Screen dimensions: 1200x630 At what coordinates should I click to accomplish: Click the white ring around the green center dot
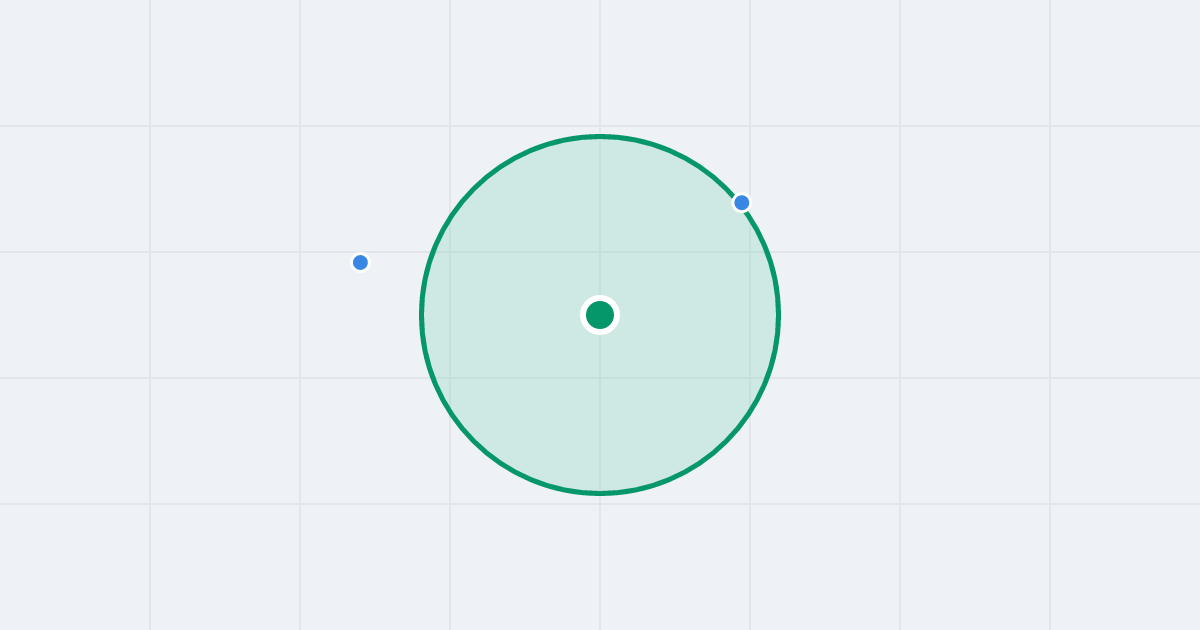coord(600,298)
